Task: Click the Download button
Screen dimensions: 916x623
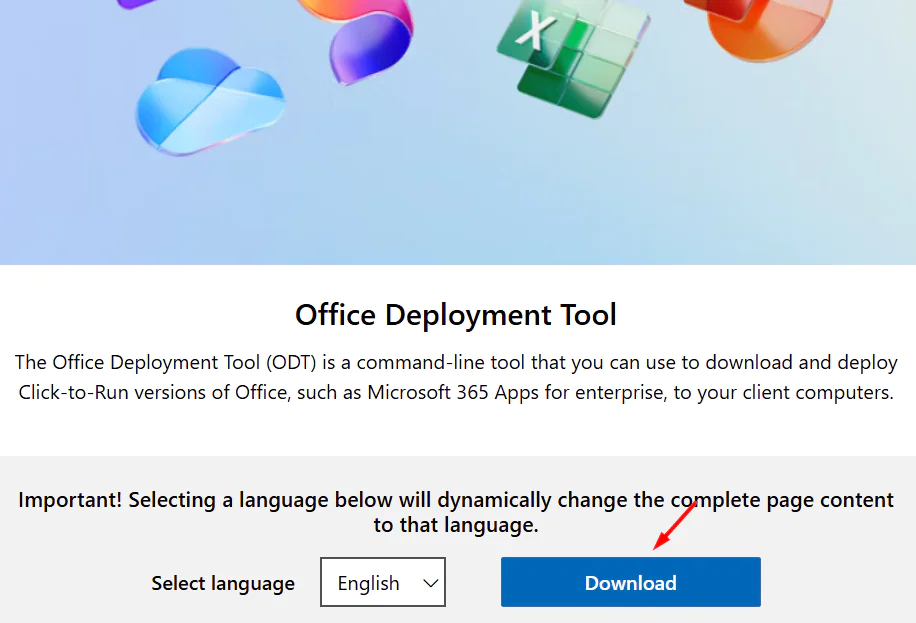Action: tap(630, 582)
